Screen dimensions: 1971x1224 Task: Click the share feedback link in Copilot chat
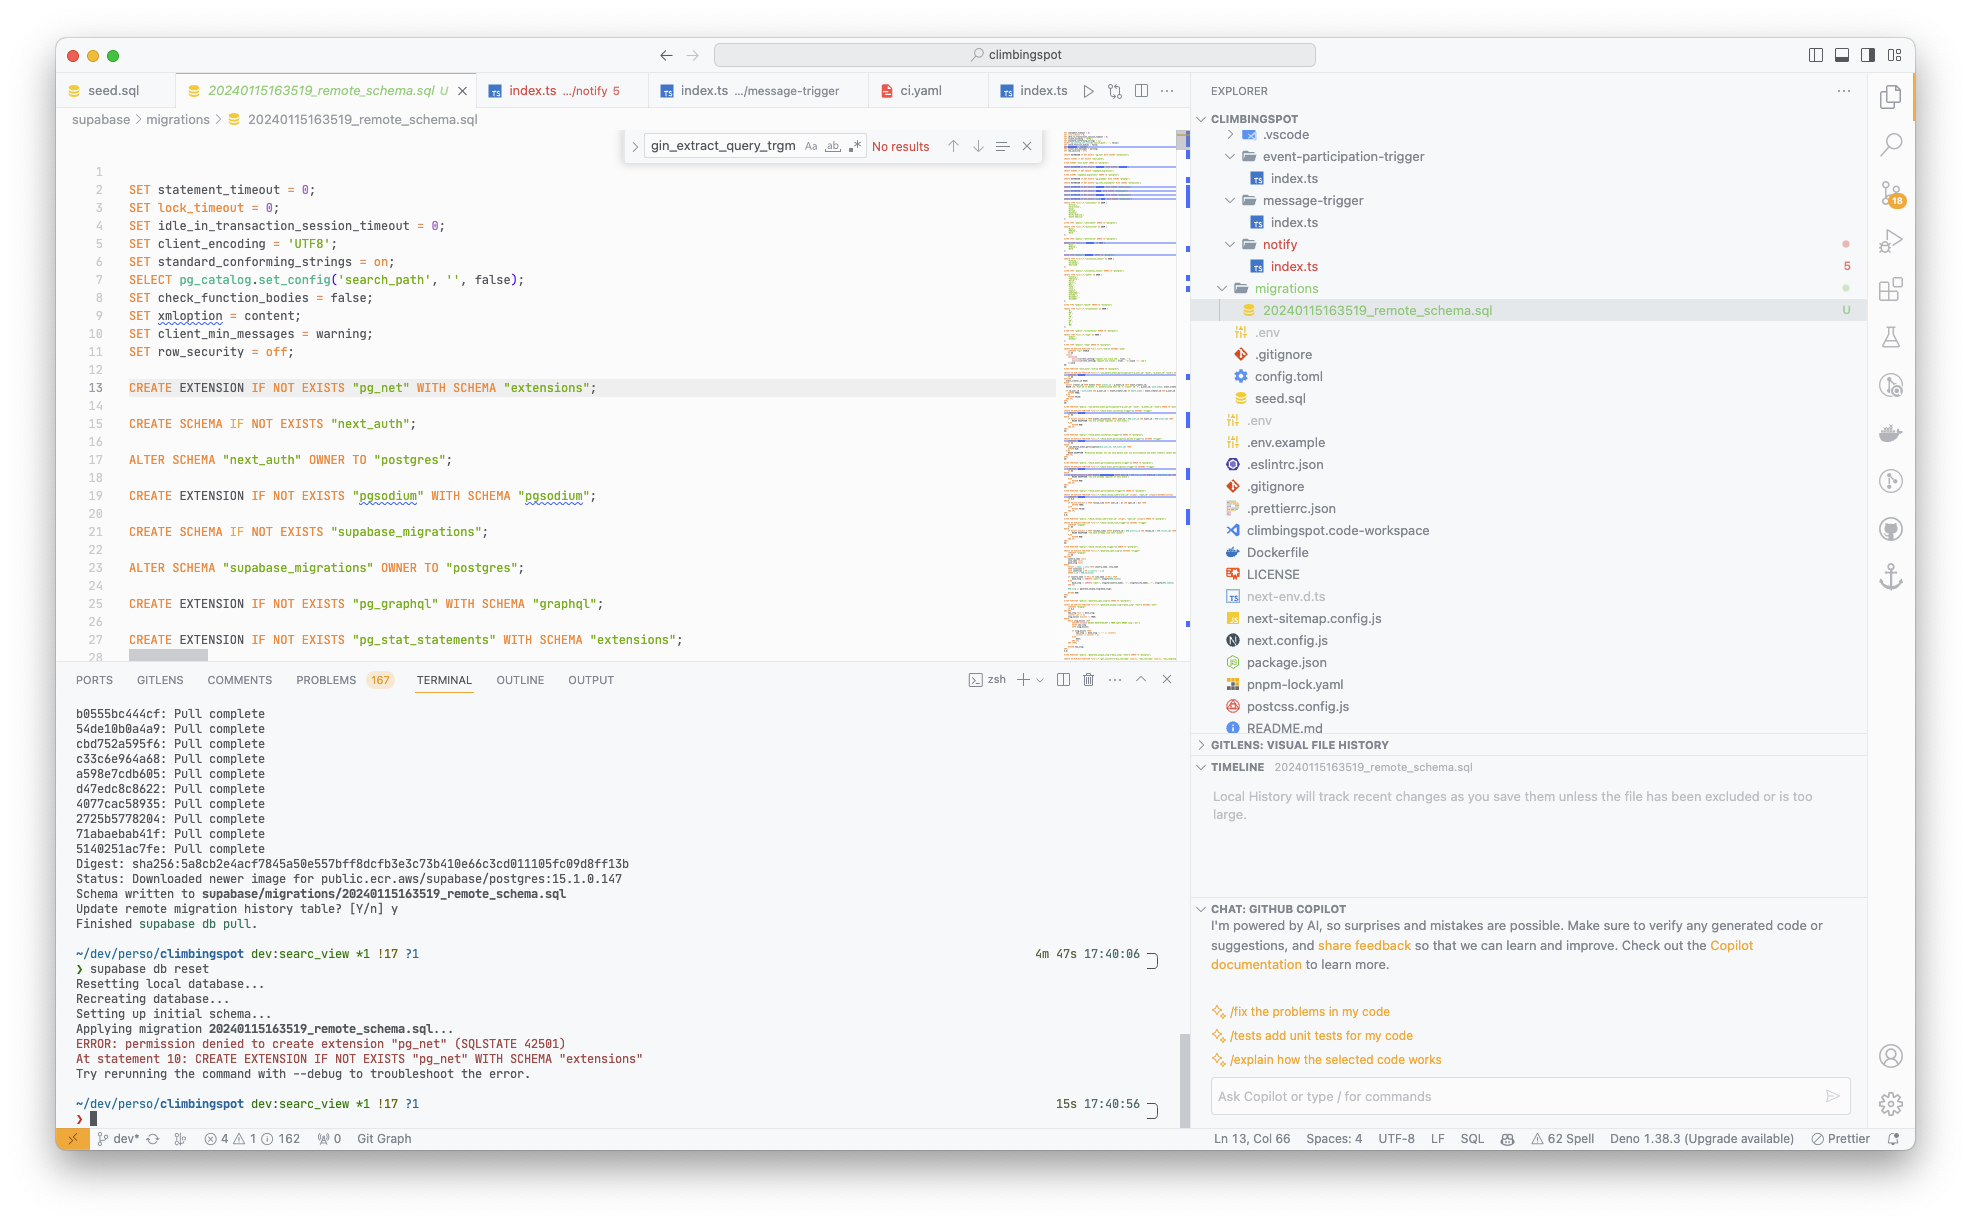[1364, 945]
